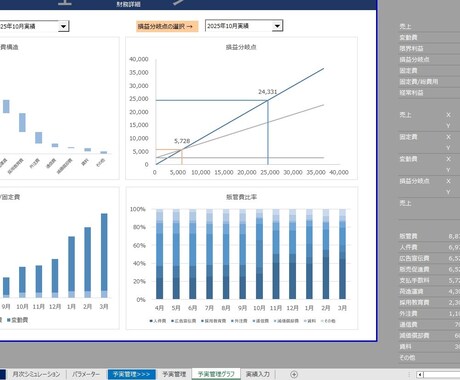Image resolution: width=460 pixels, height=380 pixels.
Task: Select the 40,000 label on the vertical axis
Action: coord(139,59)
